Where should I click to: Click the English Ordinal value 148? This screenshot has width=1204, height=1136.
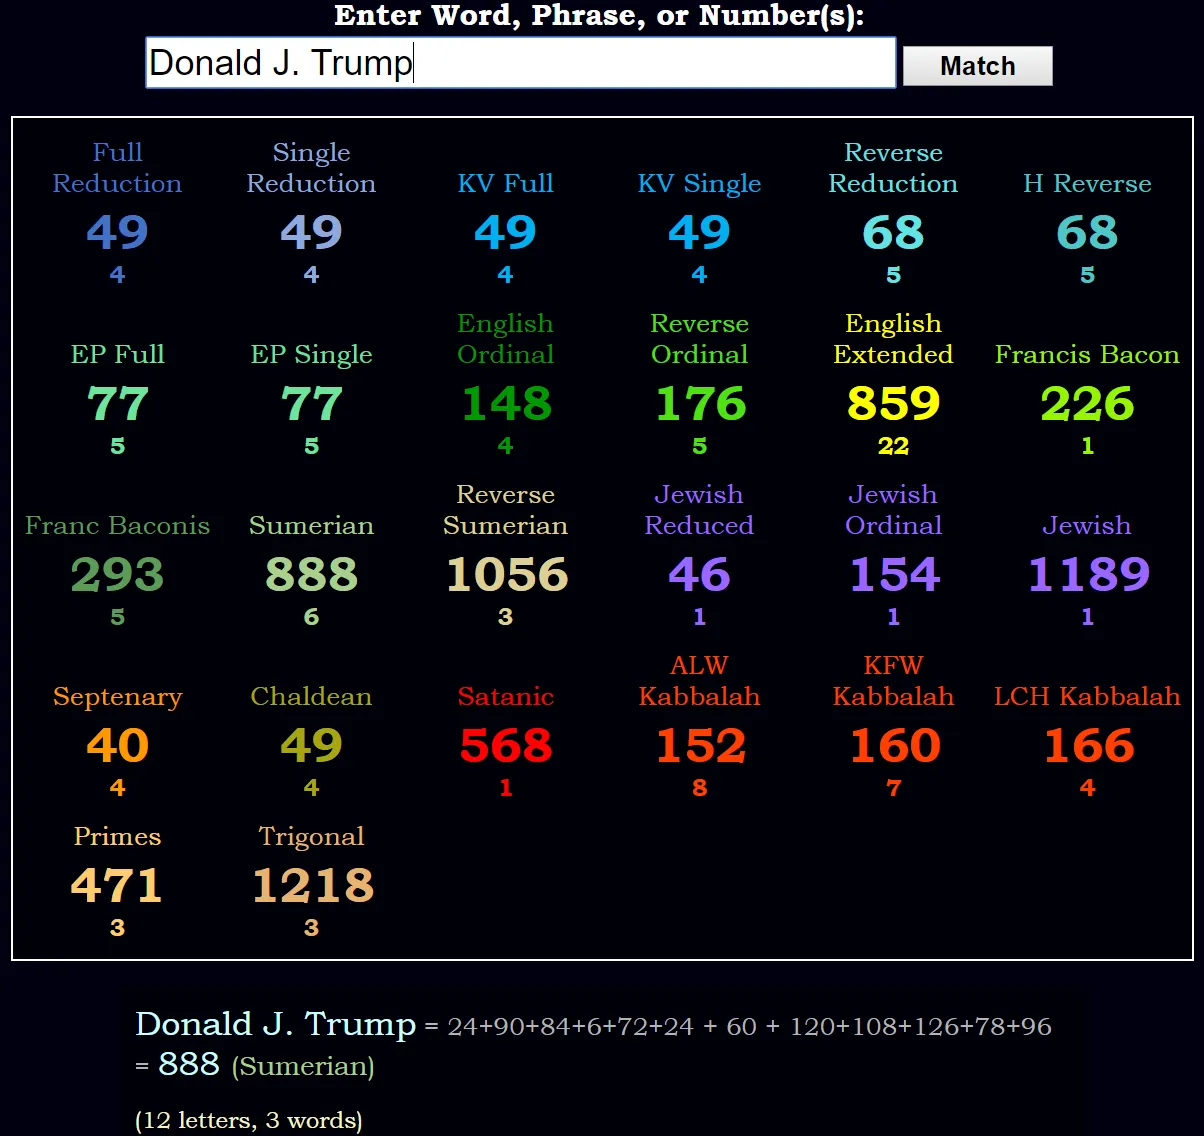point(505,403)
